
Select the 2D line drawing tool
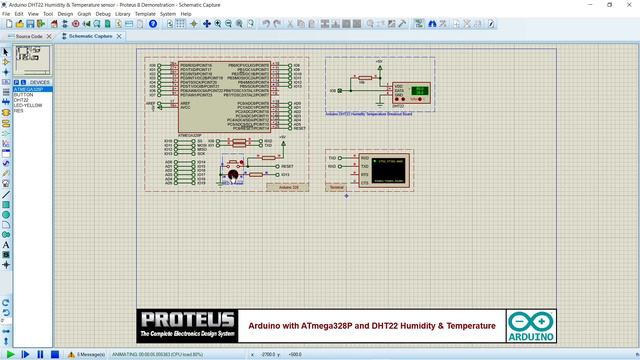(6, 195)
